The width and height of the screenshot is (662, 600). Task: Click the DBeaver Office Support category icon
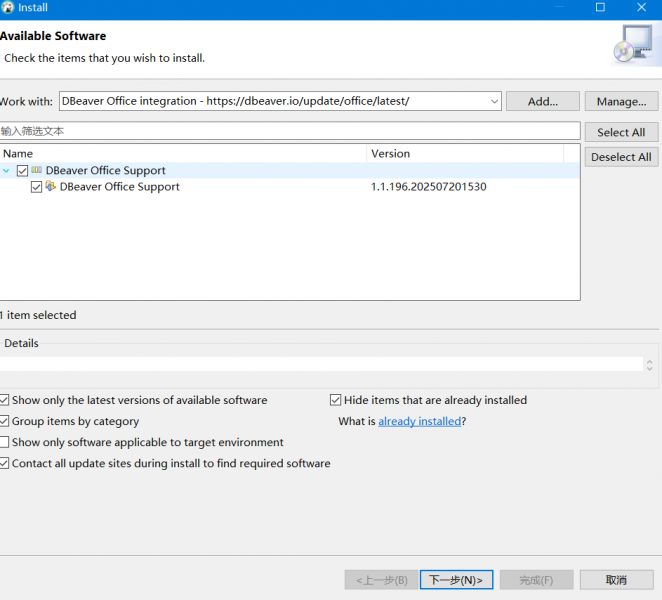click(37, 171)
